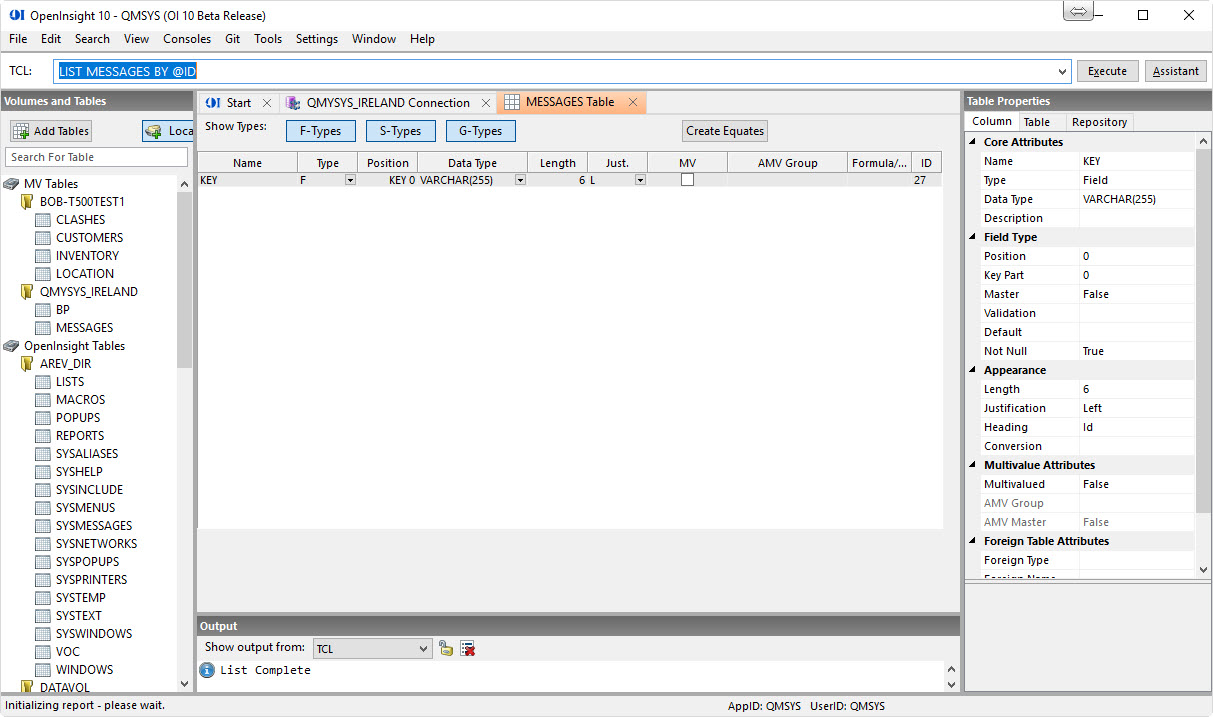Click the QMYSYS_IRELAND folder icon in tree
This screenshot has height=717, width=1213.
[x=27, y=292]
